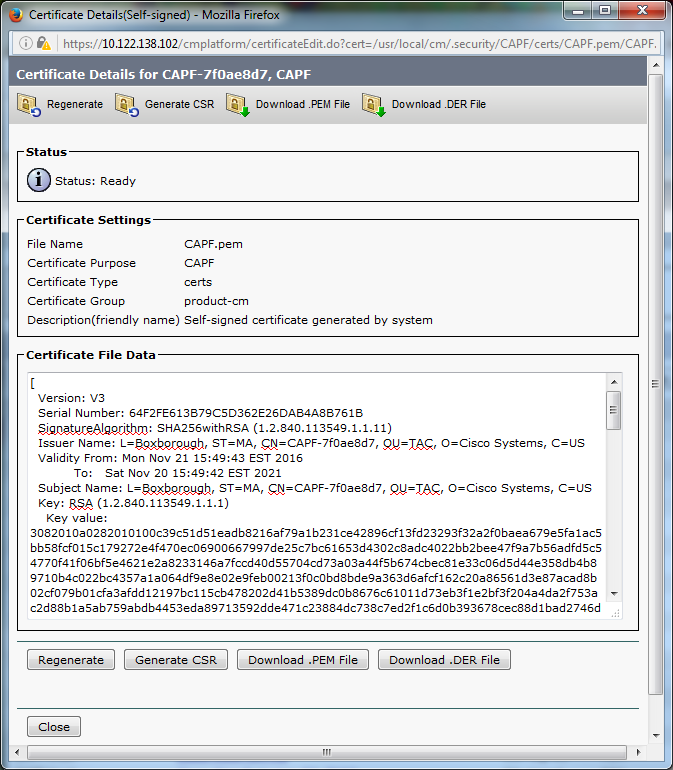
Task: Click the key value line starting '4770f41f'
Action: tap(313, 563)
